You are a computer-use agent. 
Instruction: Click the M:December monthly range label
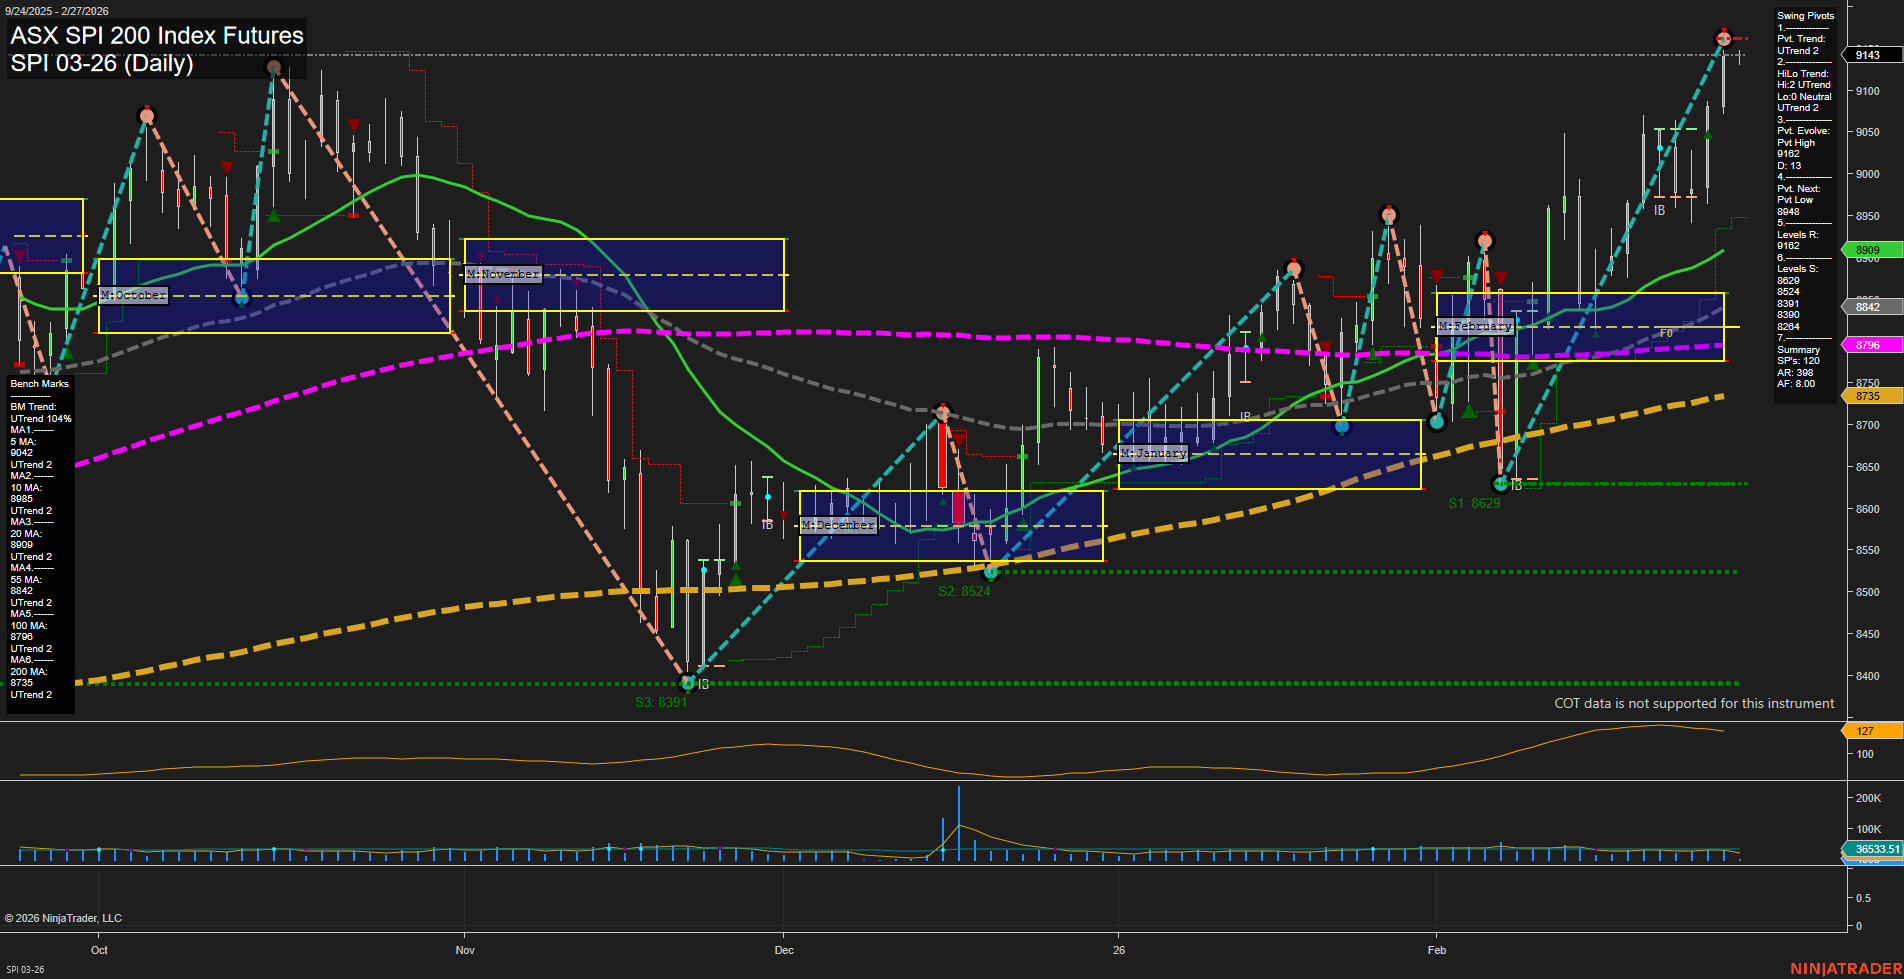coord(838,524)
